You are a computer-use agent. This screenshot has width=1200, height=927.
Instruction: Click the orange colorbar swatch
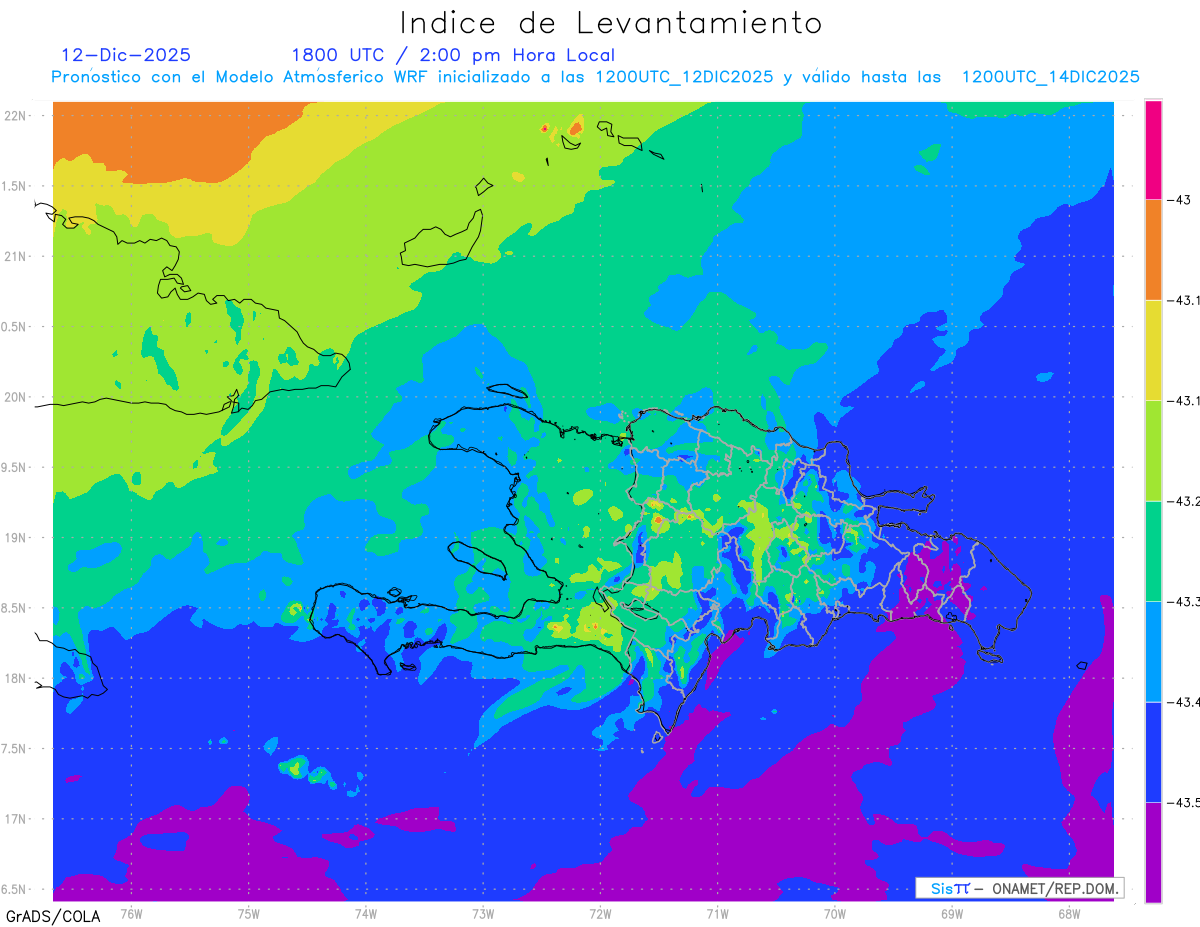tap(1153, 250)
